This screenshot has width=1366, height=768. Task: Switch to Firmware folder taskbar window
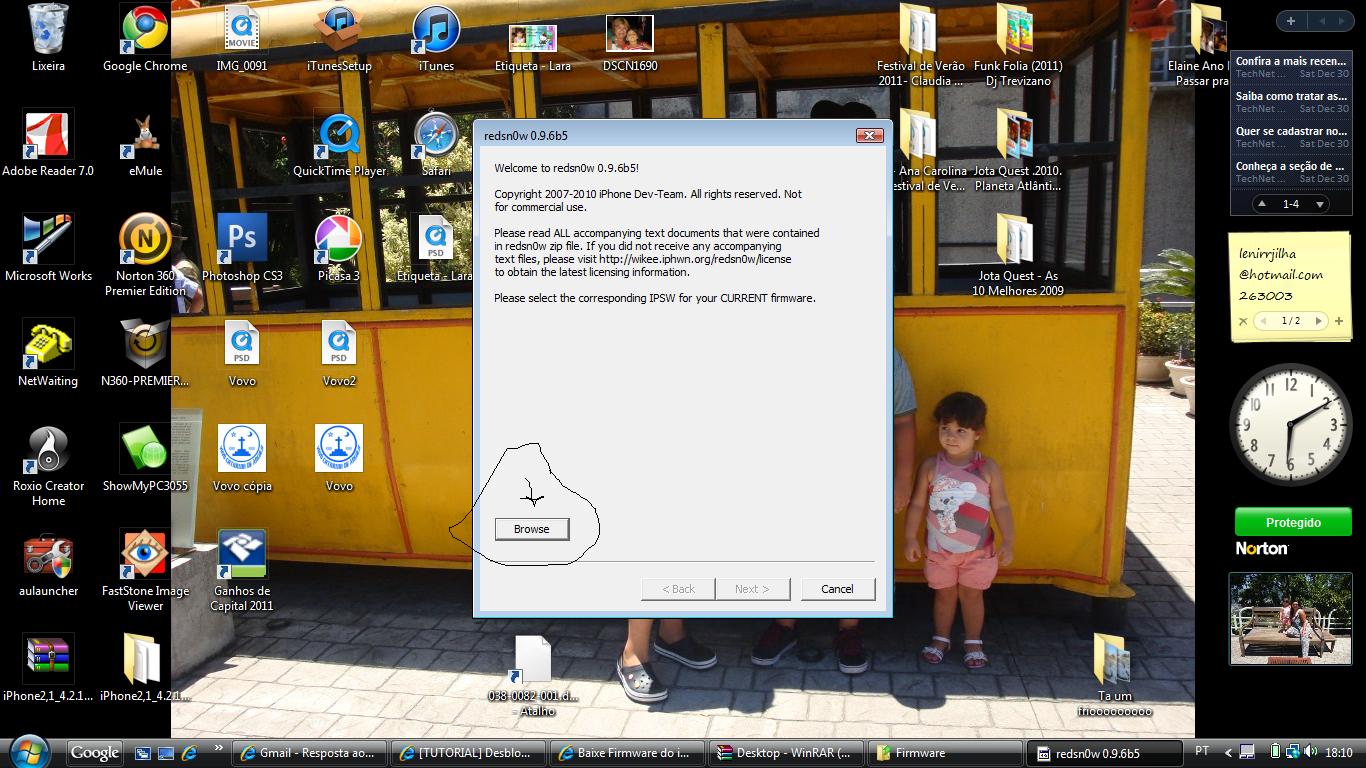943,753
